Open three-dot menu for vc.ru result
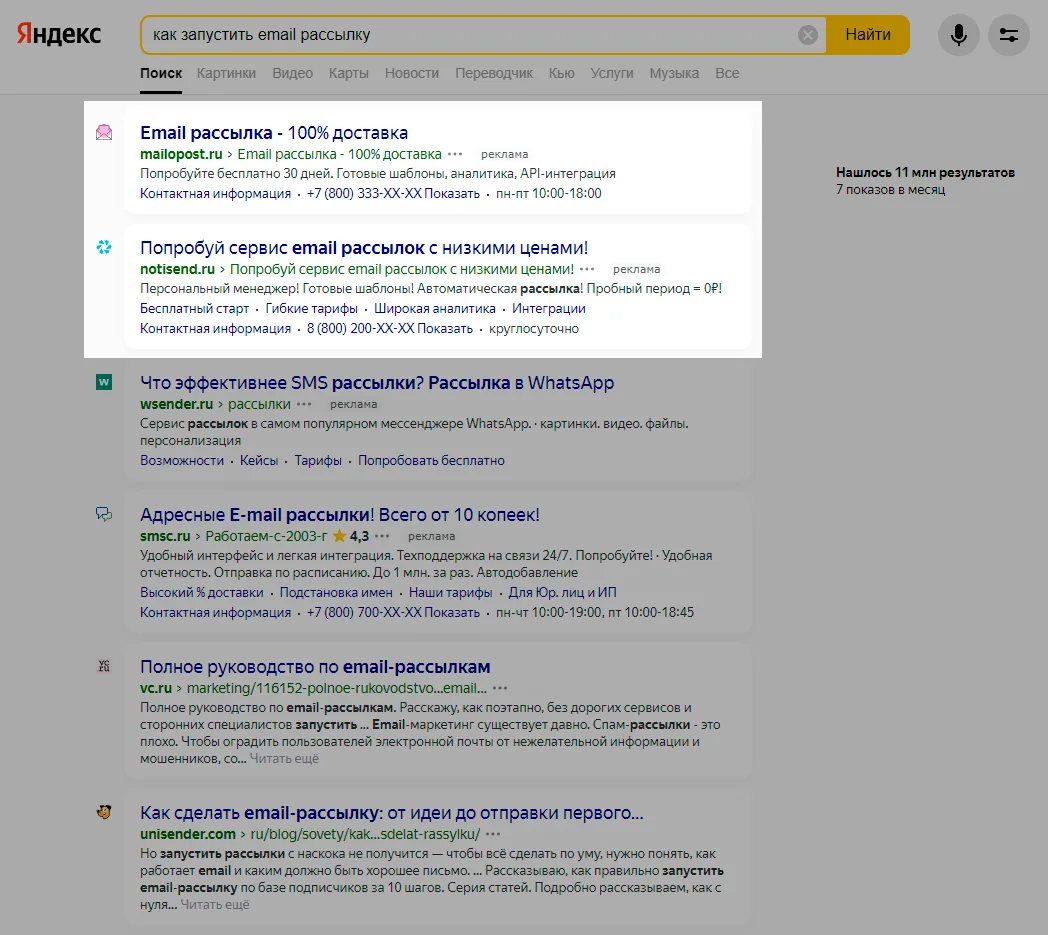The image size is (1048, 935). click(500, 688)
